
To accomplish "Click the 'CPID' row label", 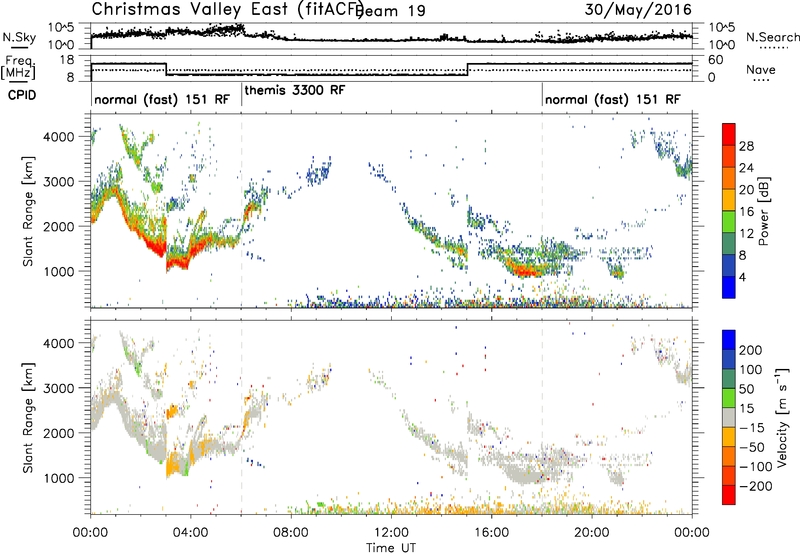I will pos(22,95).
